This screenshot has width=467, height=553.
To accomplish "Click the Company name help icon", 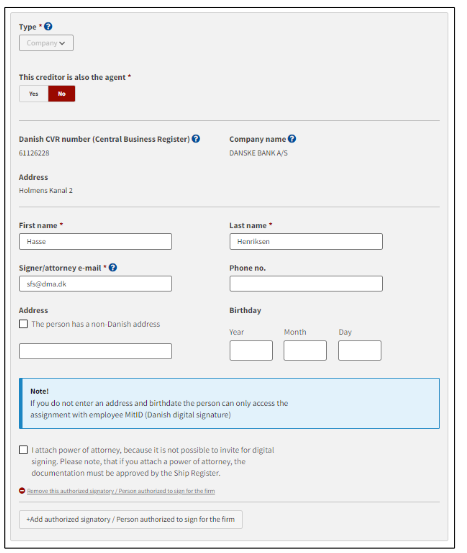I will (292, 139).
